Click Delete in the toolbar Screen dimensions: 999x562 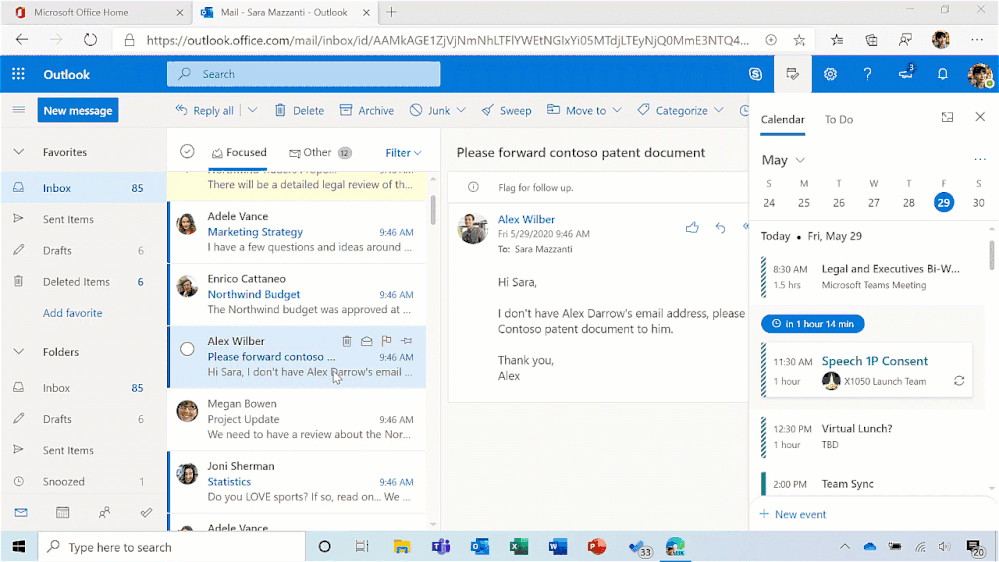[299, 110]
